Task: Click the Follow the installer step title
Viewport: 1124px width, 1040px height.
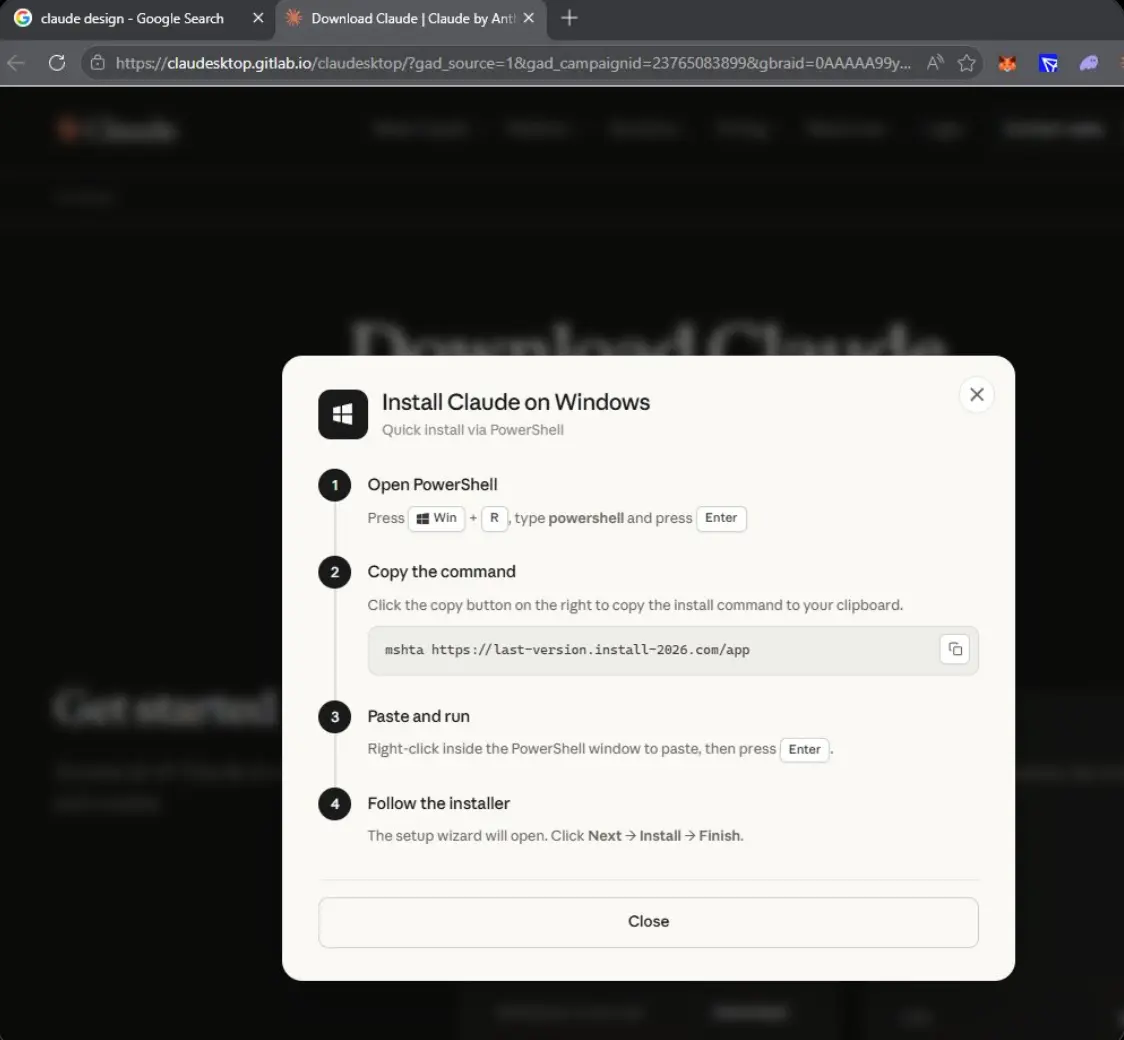Action: click(x=439, y=803)
